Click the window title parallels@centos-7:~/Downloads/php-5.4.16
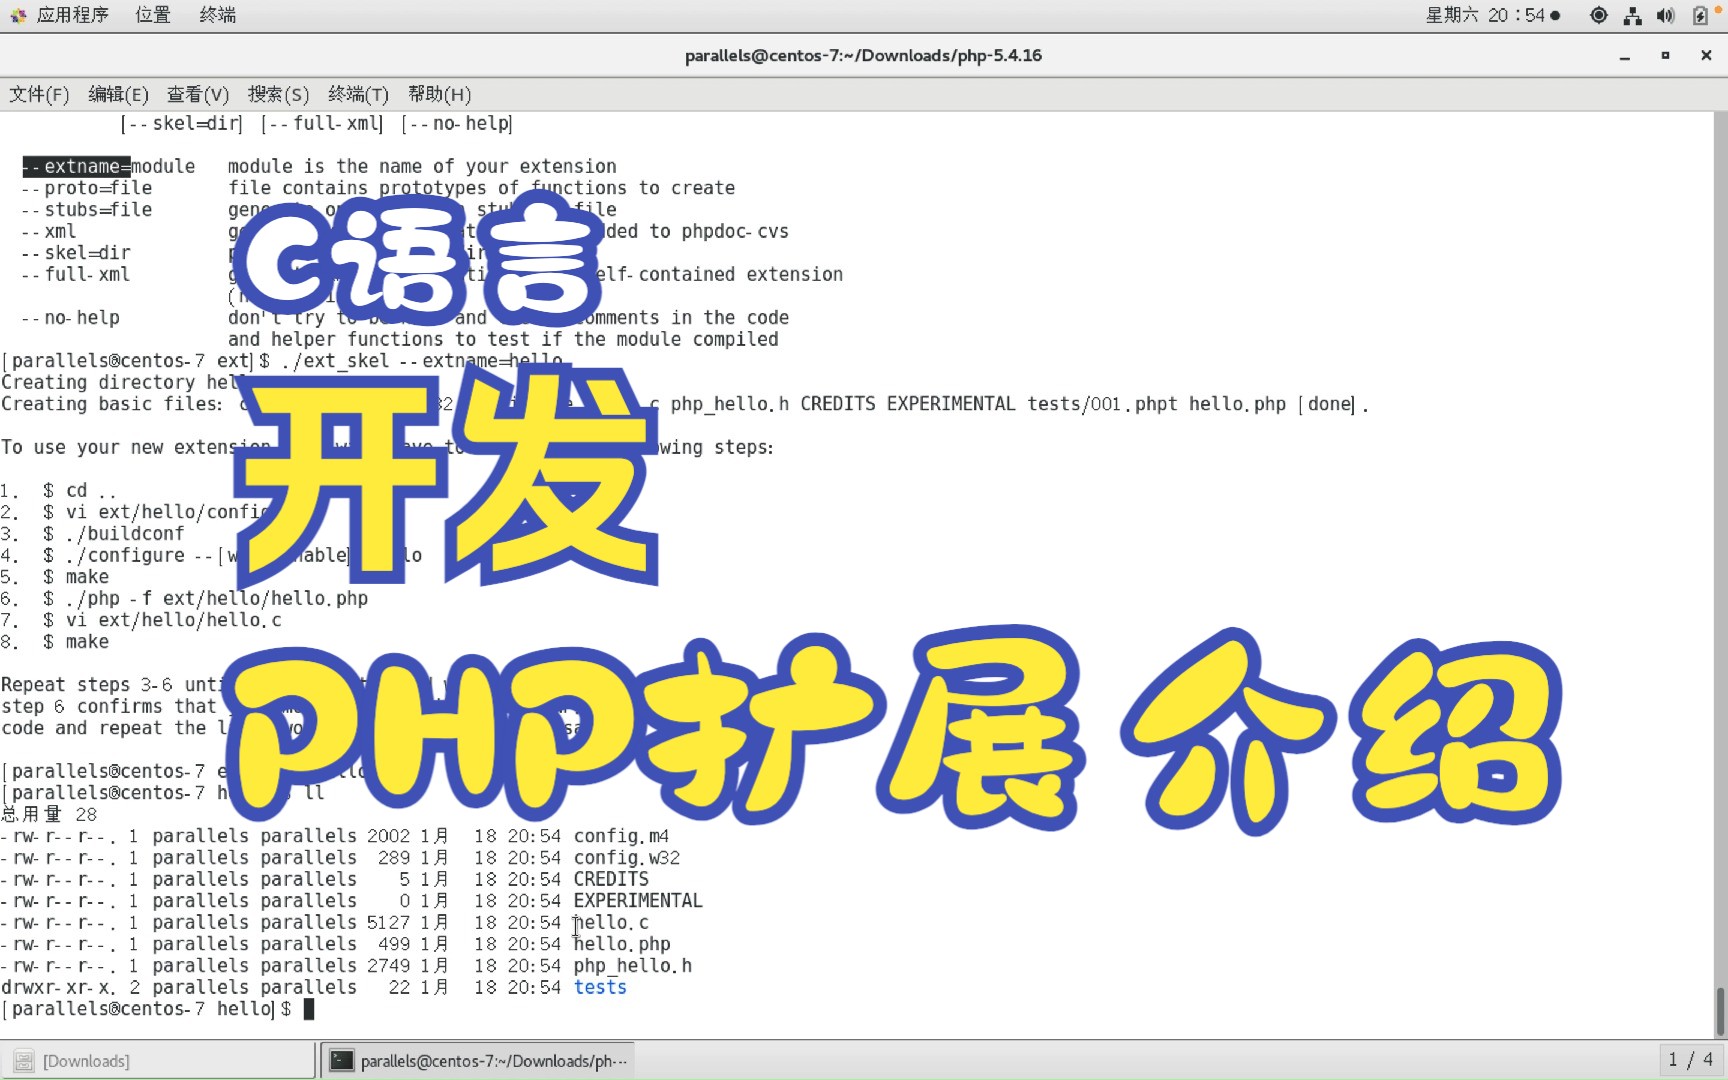 [x=863, y=56]
